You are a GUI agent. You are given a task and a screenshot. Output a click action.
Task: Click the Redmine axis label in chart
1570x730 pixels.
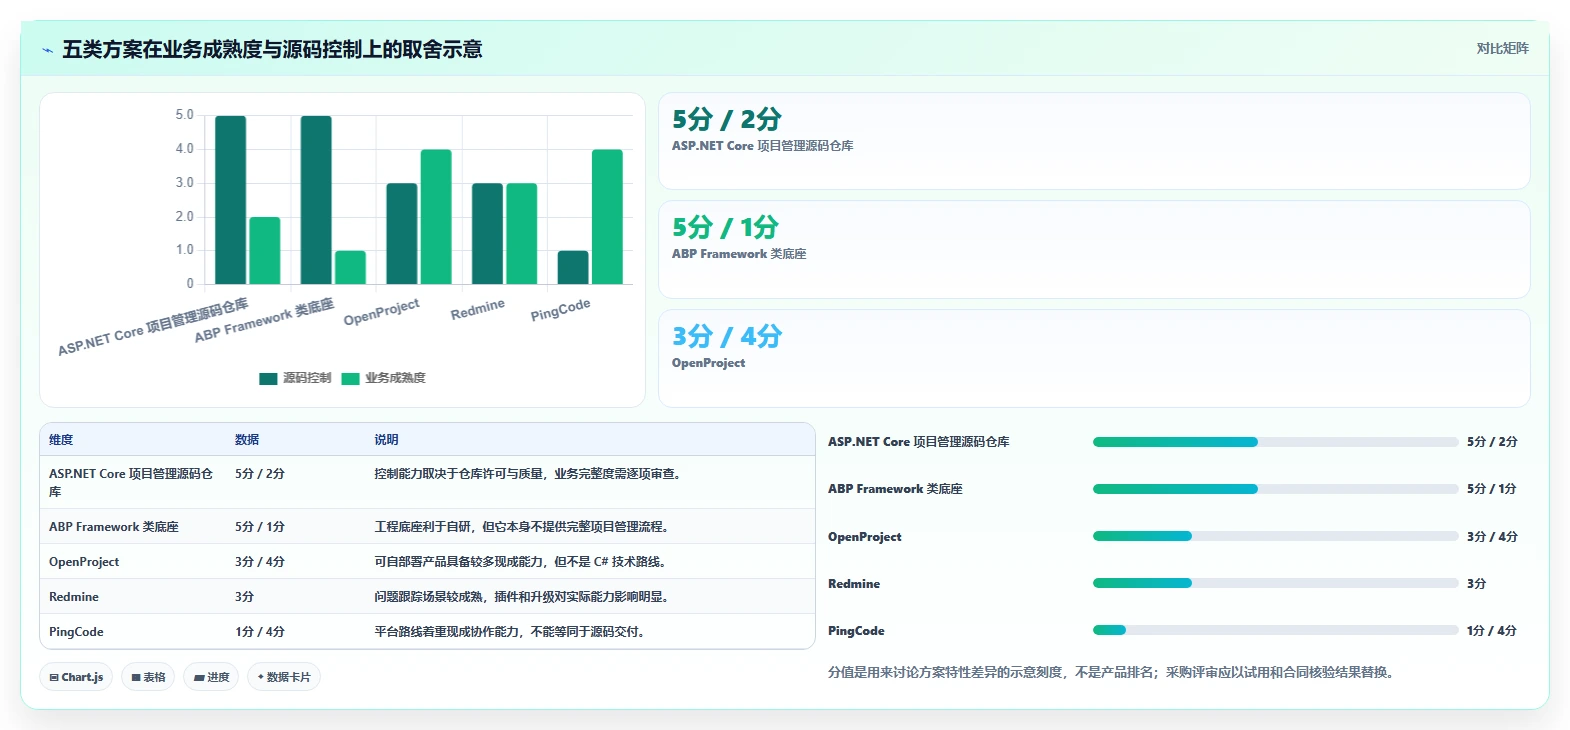477,309
